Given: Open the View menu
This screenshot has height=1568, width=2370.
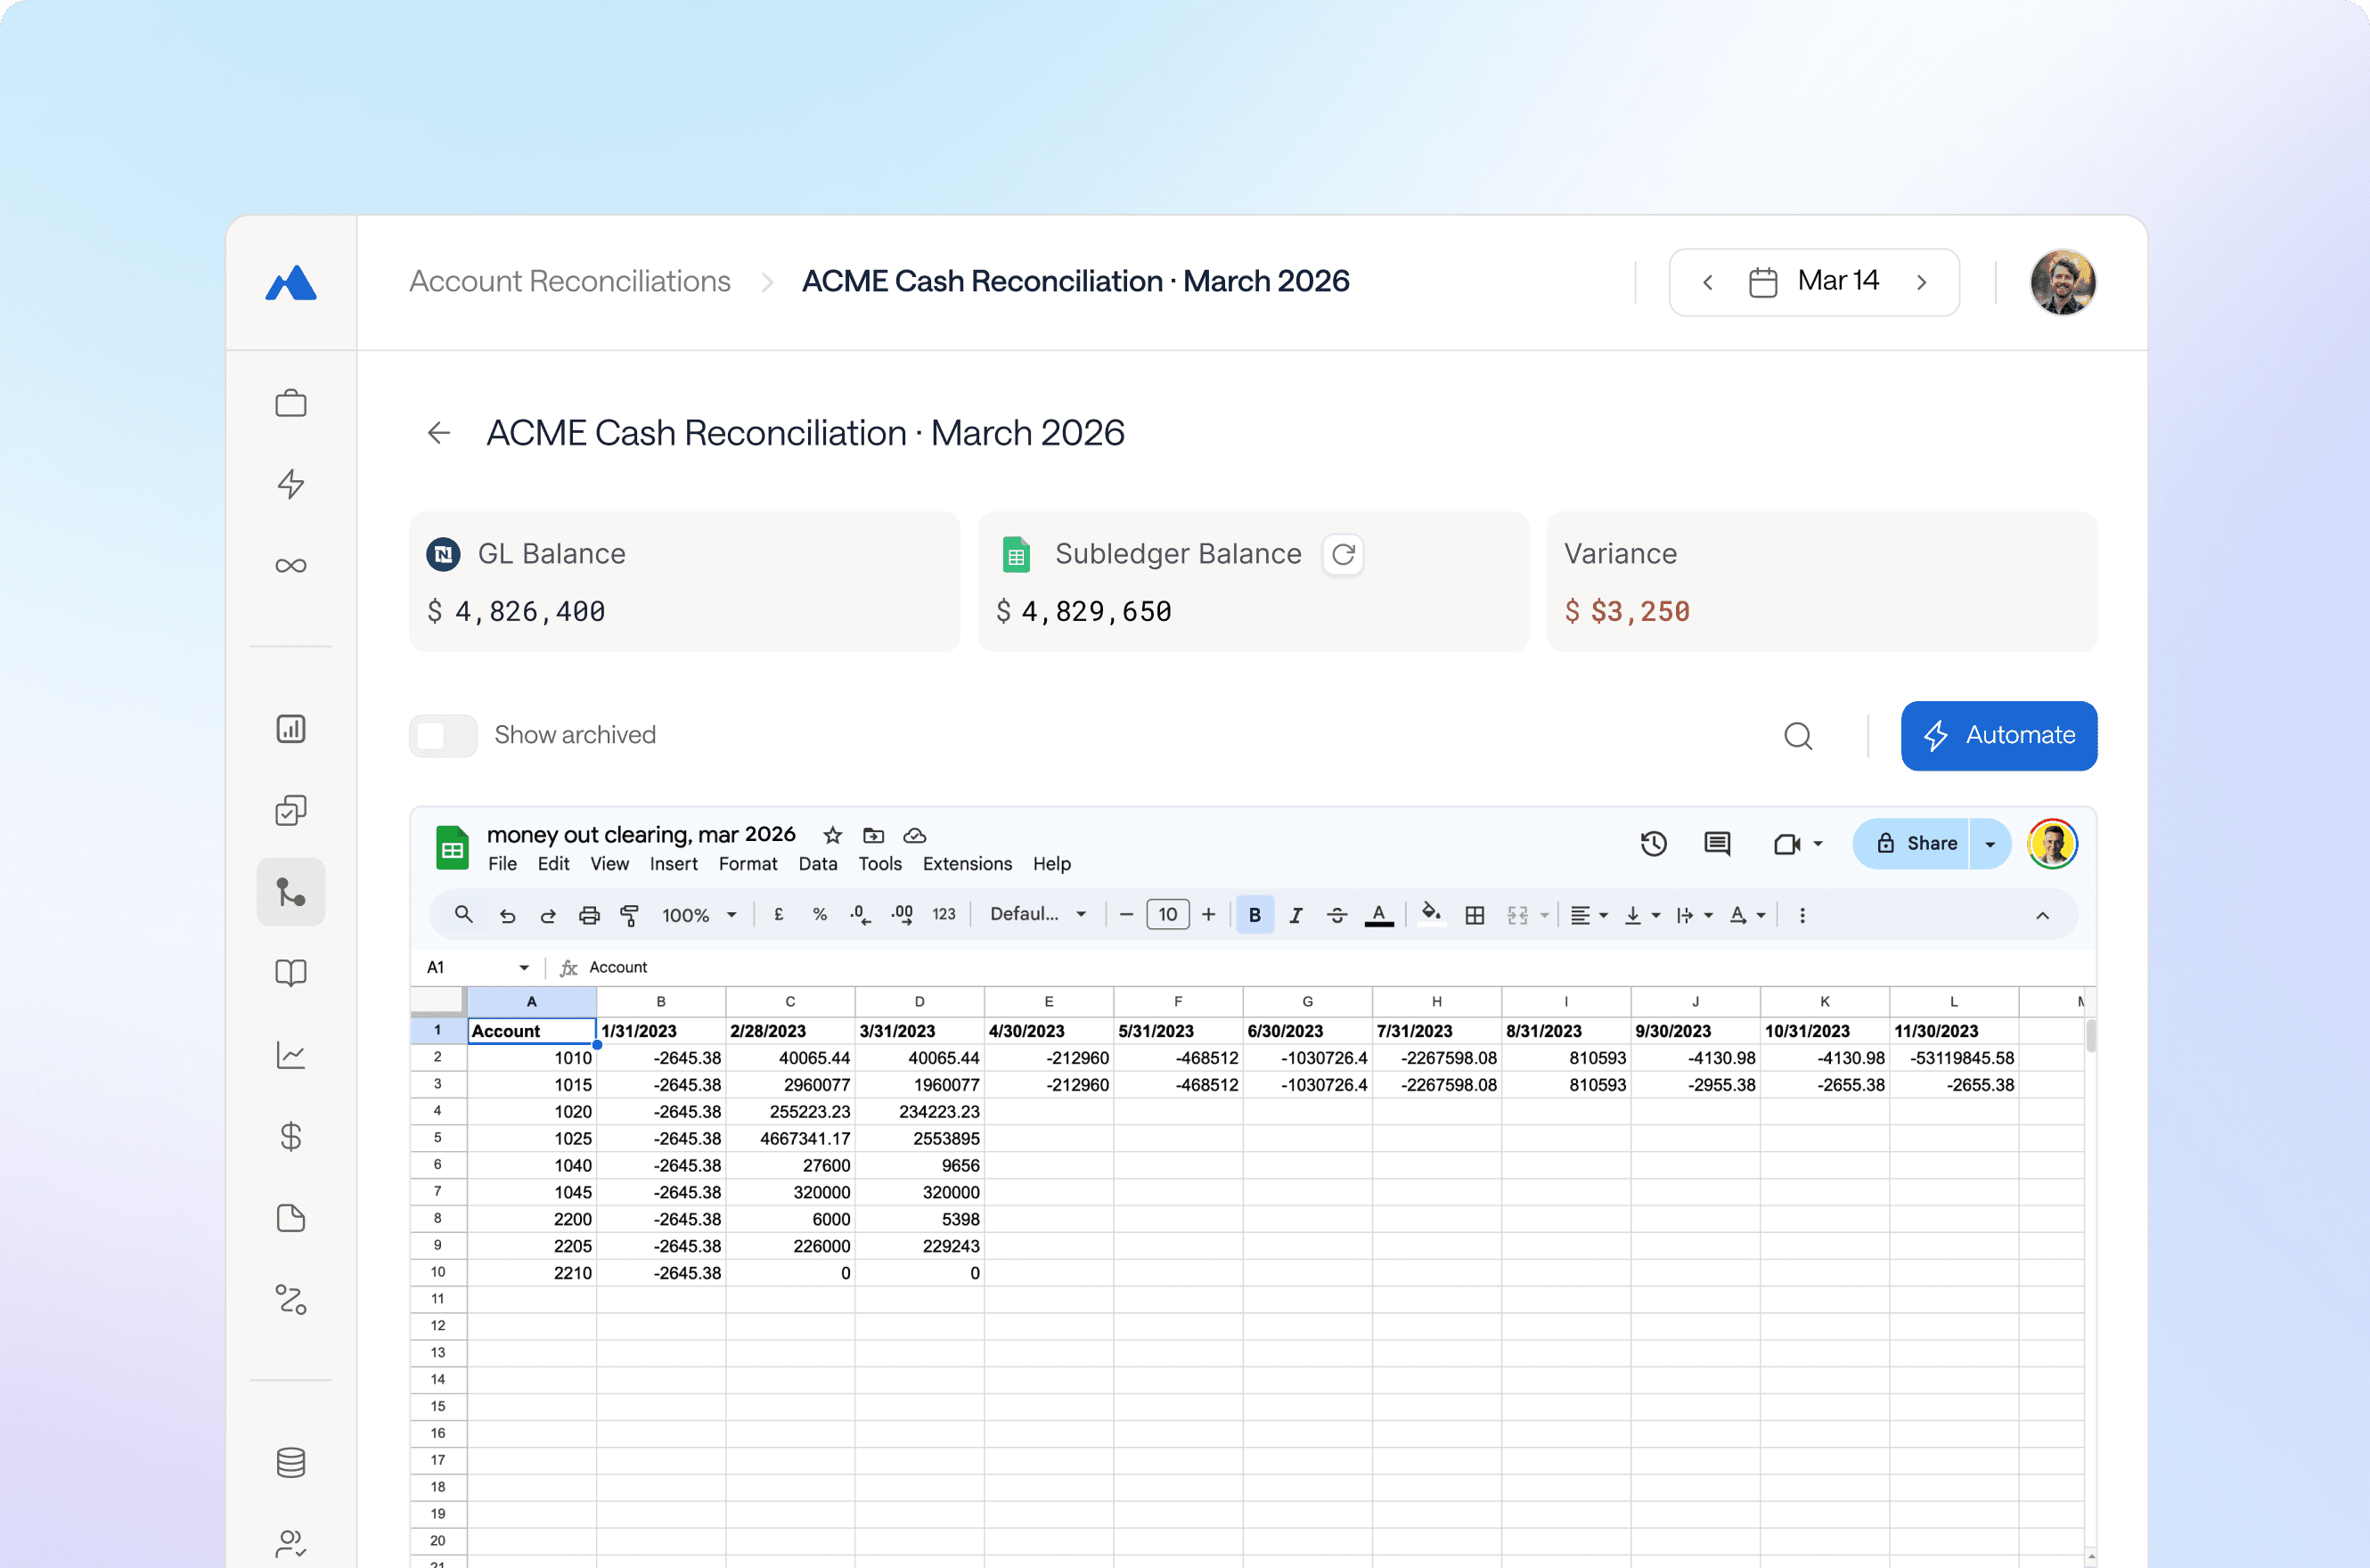Looking at the screenshot, I should coord(609,864).
